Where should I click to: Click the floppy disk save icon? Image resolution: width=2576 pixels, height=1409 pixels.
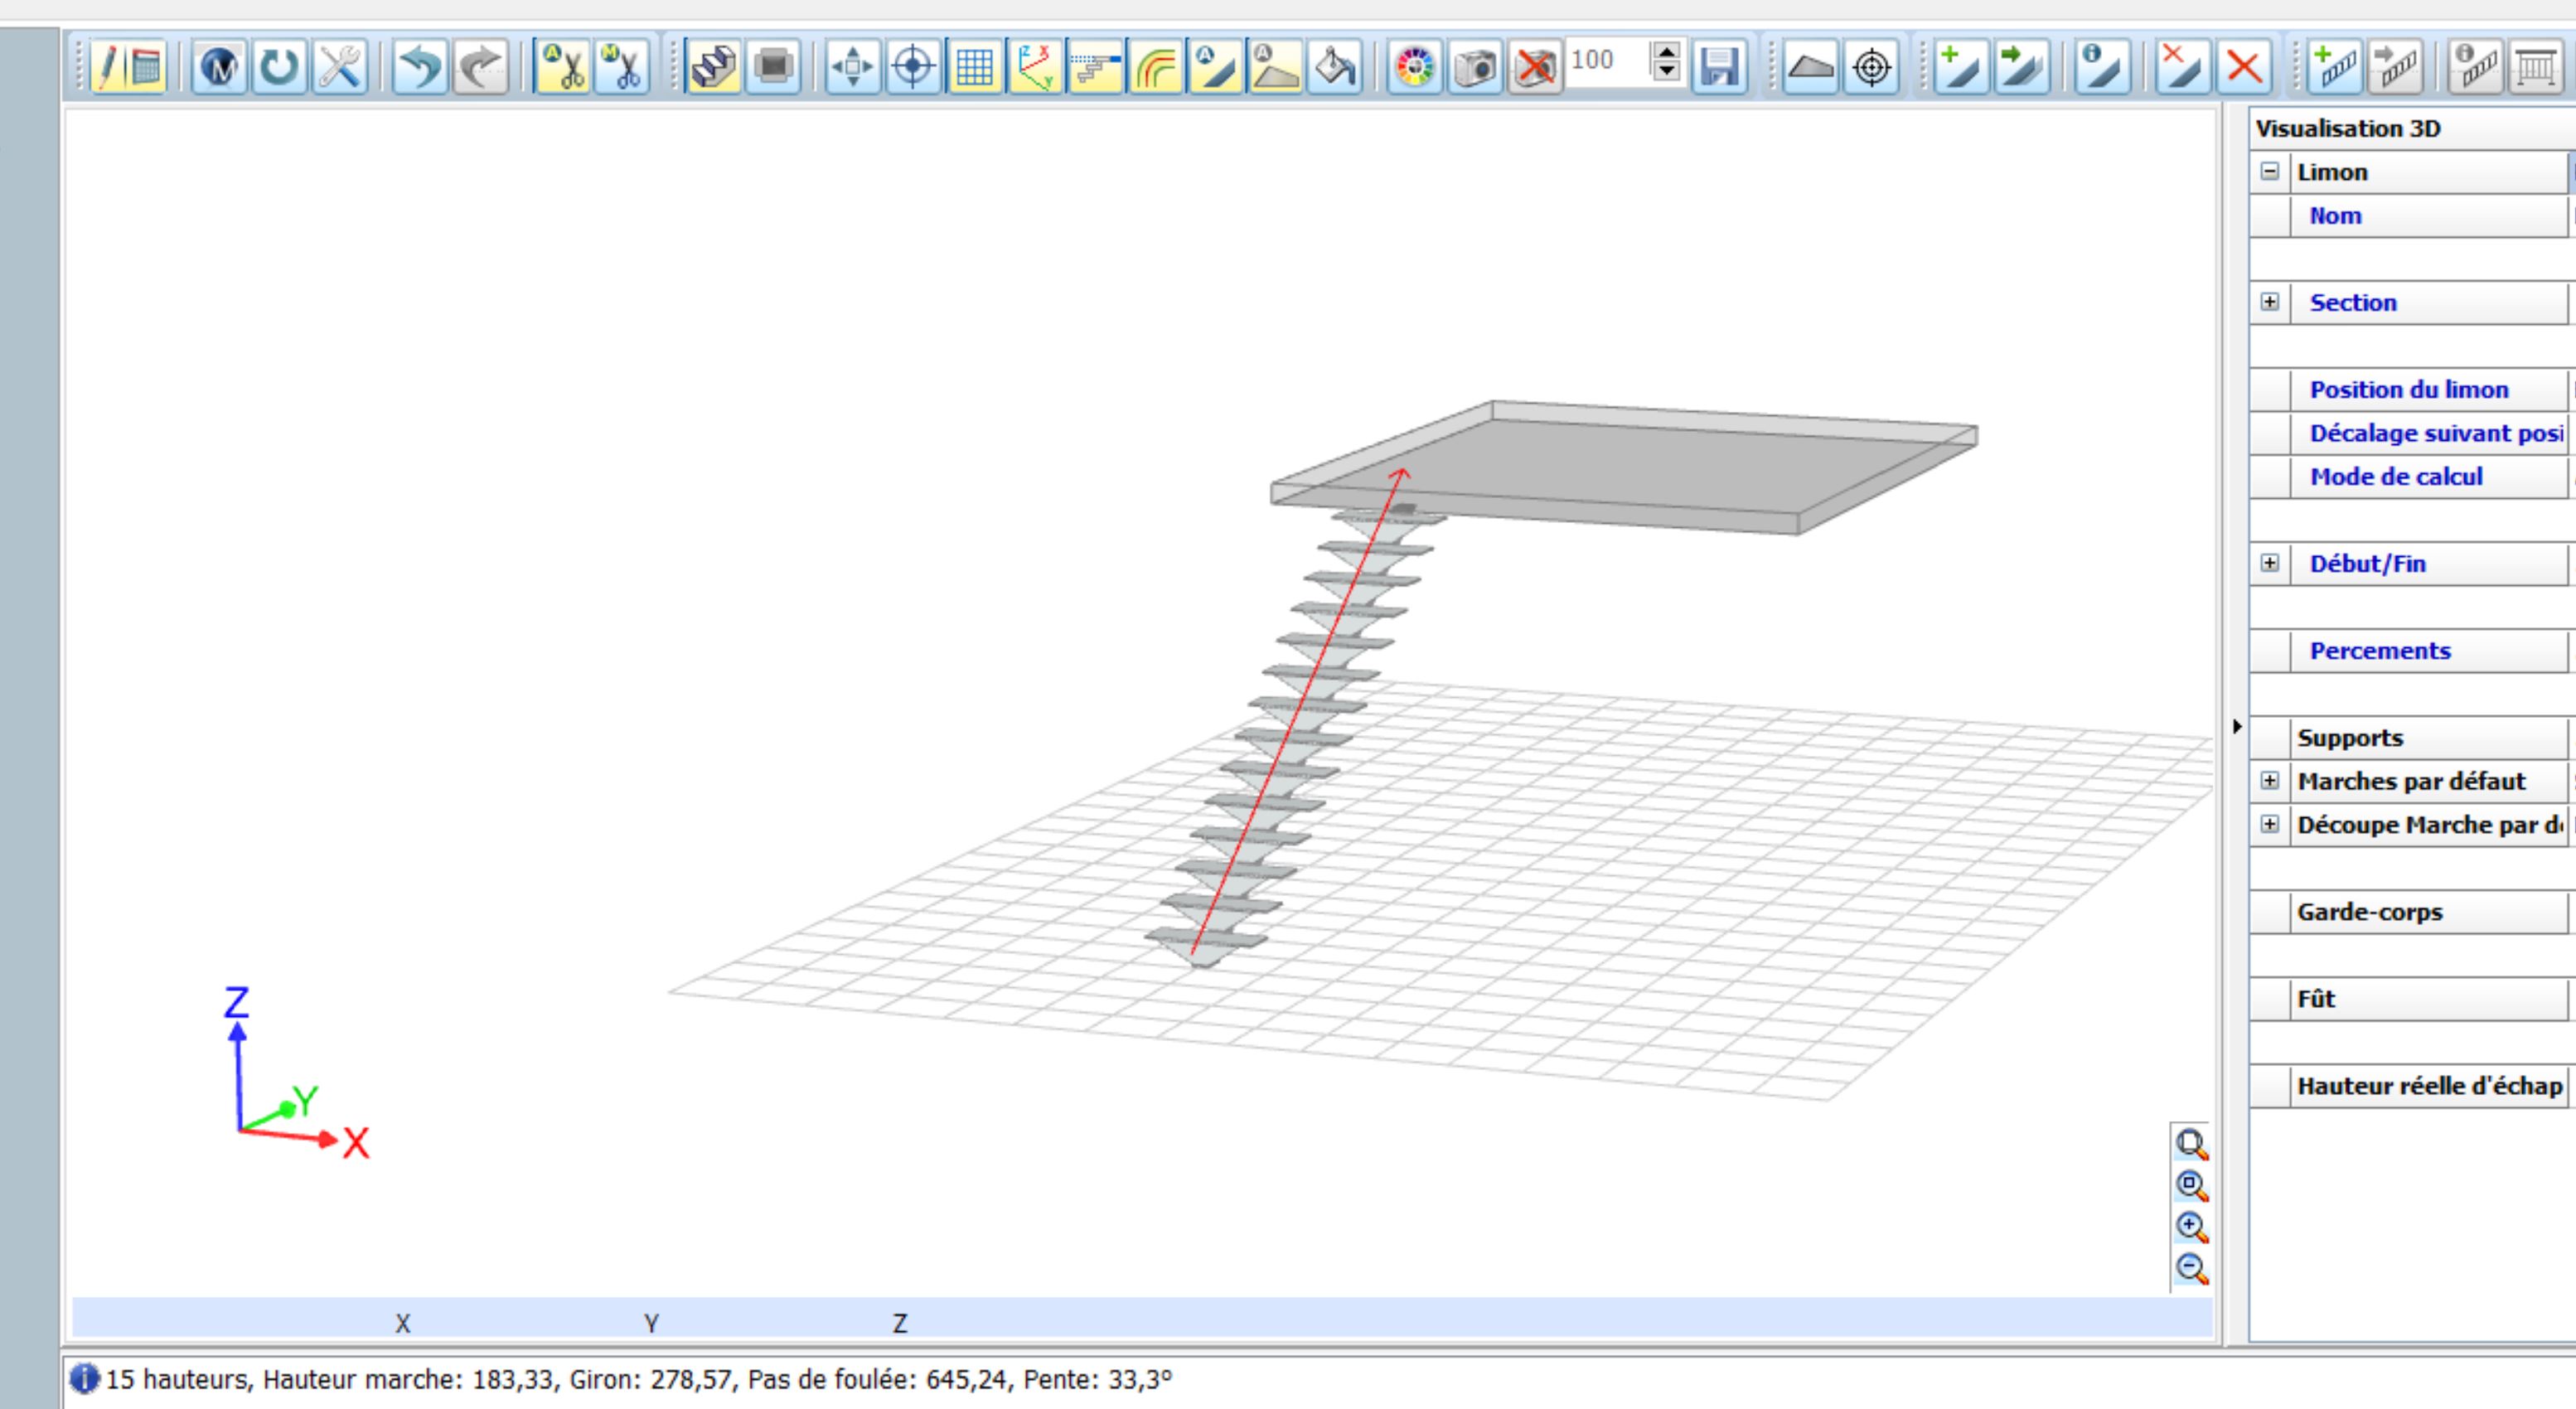point(1719,67)
